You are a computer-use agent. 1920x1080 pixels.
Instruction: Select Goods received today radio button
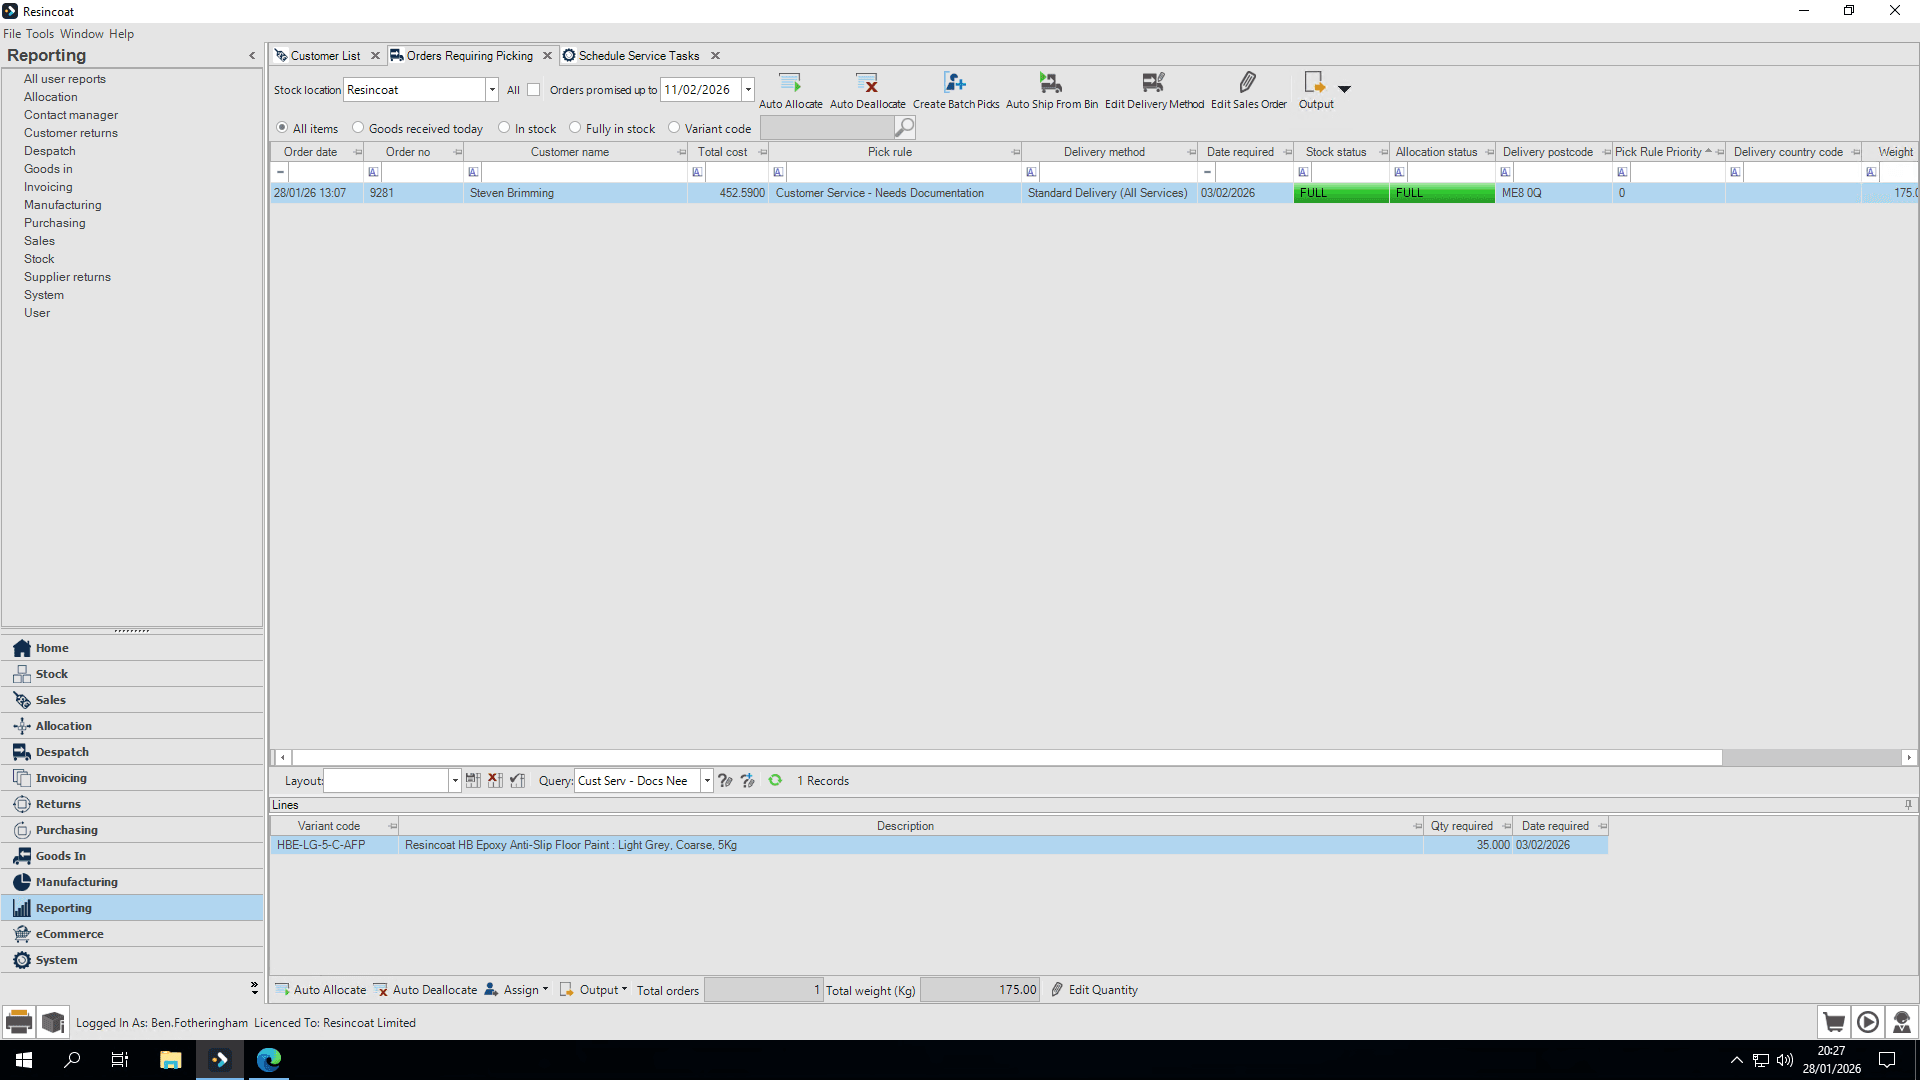click(358, 128)
